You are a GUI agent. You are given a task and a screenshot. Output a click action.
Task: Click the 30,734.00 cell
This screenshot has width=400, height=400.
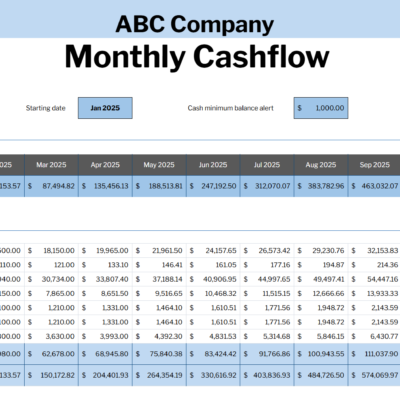tap(51, 279)
